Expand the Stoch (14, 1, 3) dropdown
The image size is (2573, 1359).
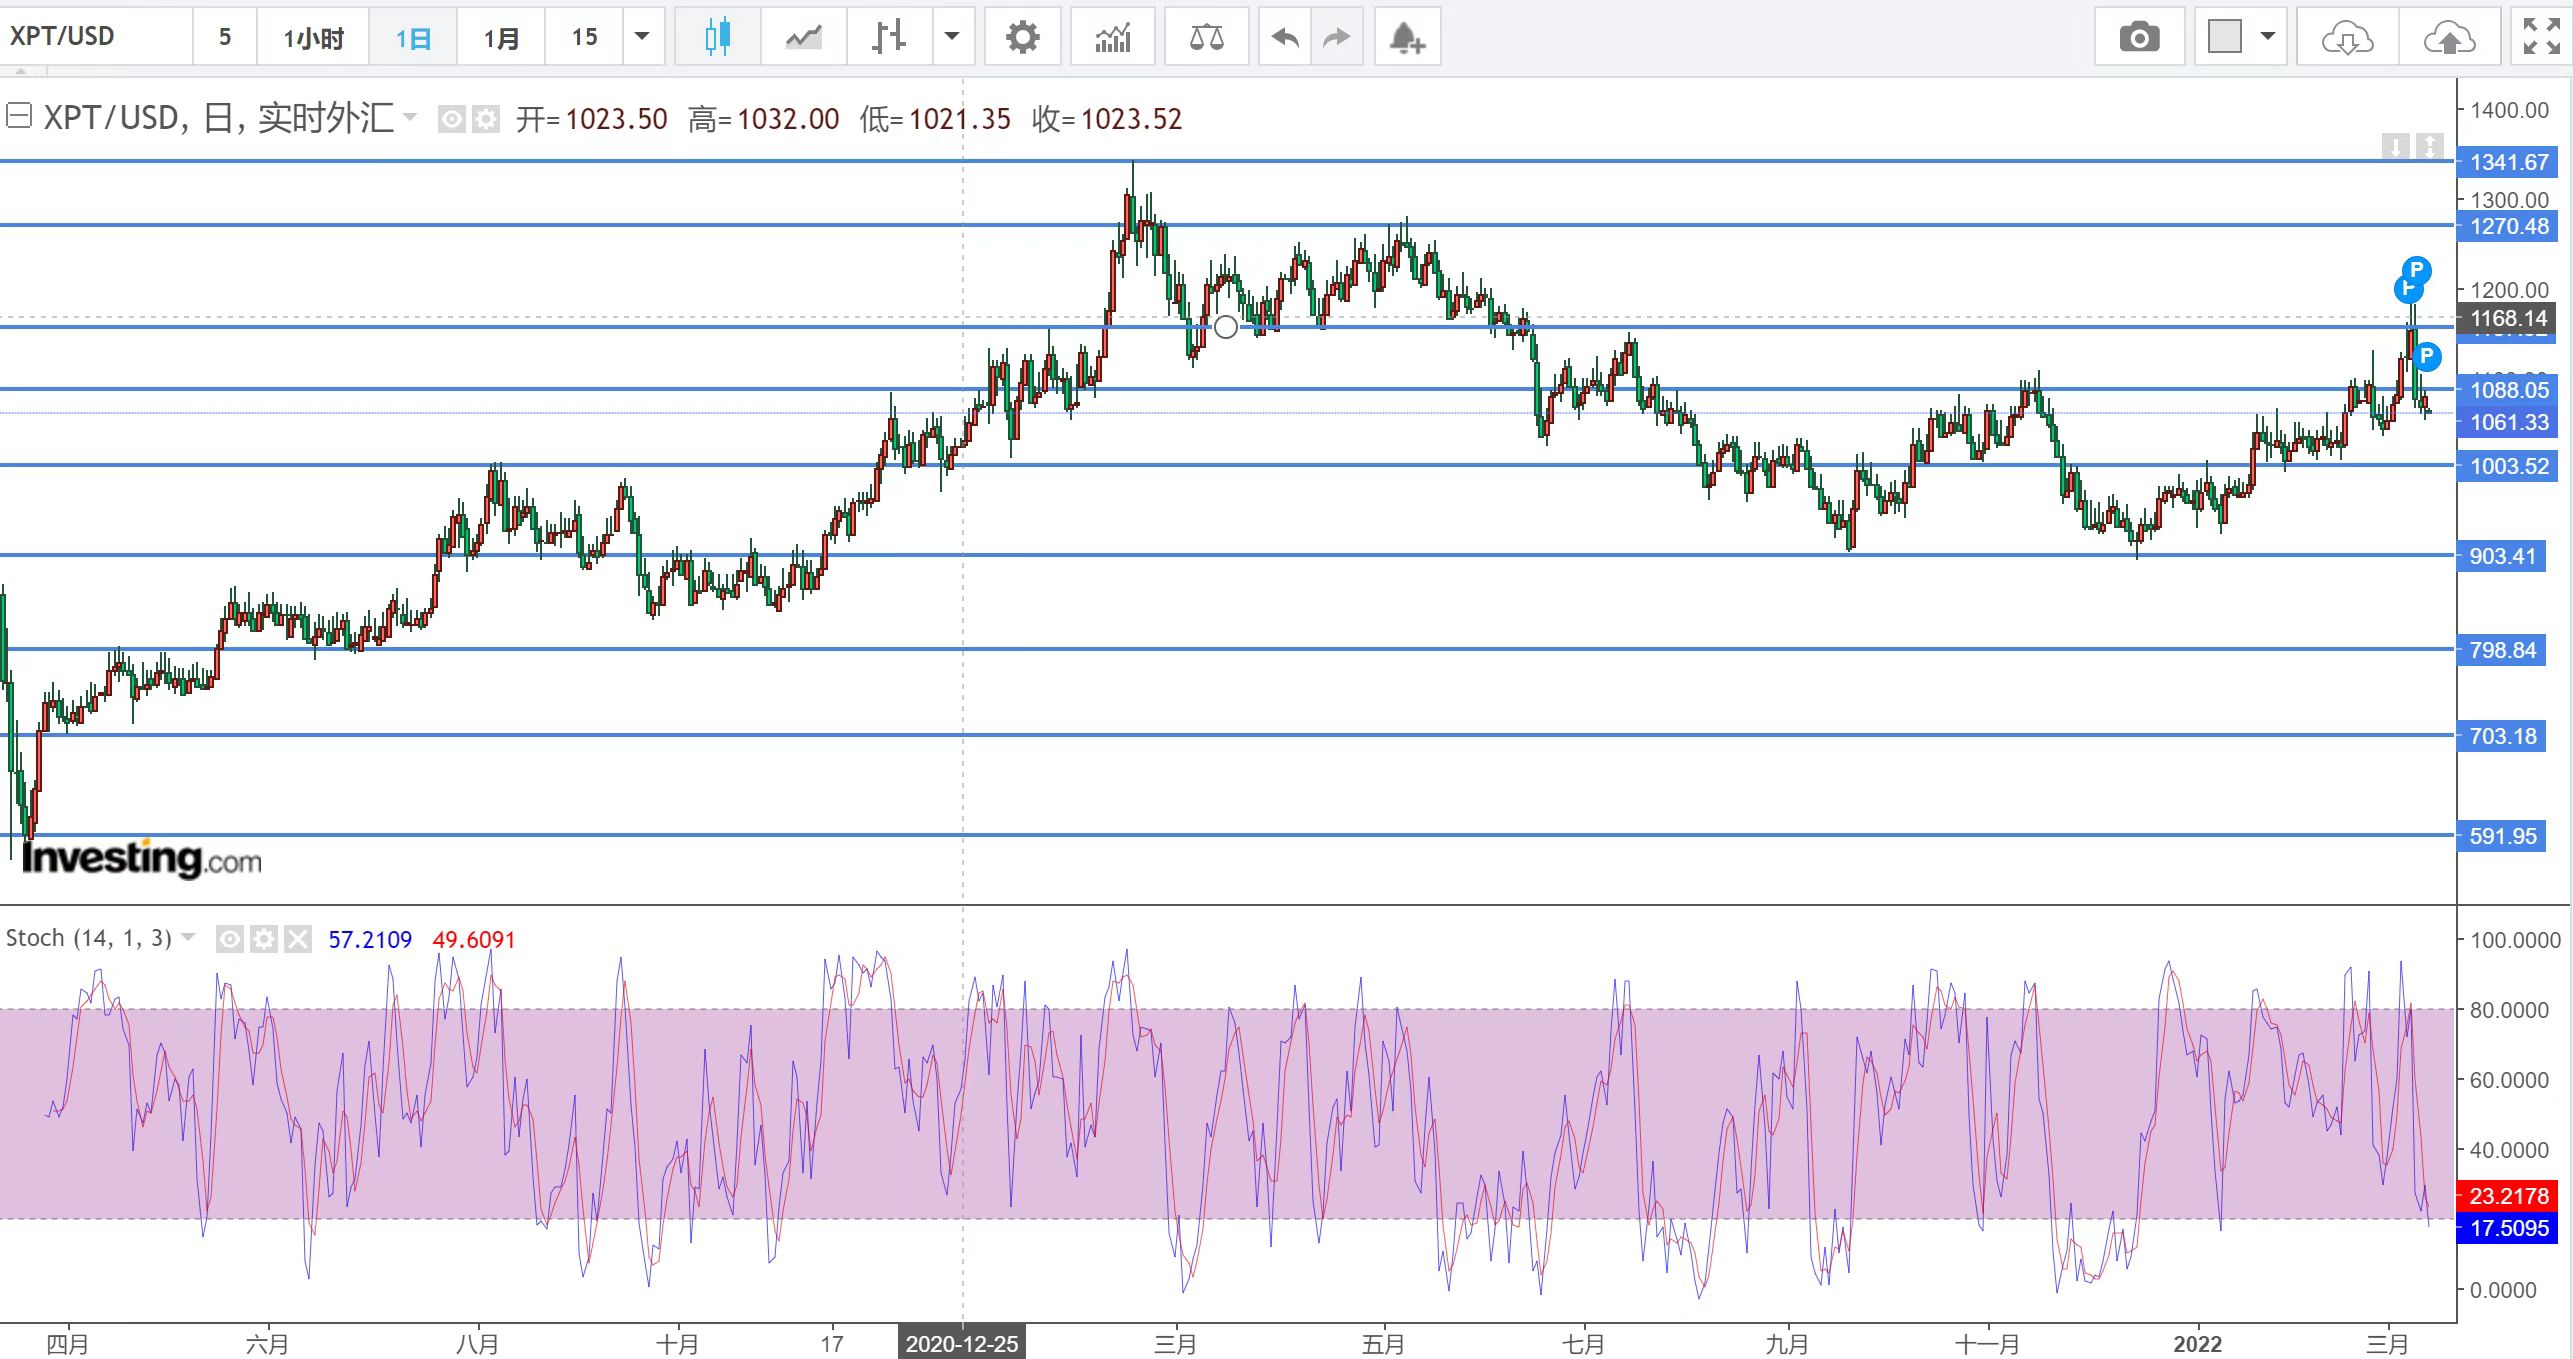(188, 938)
